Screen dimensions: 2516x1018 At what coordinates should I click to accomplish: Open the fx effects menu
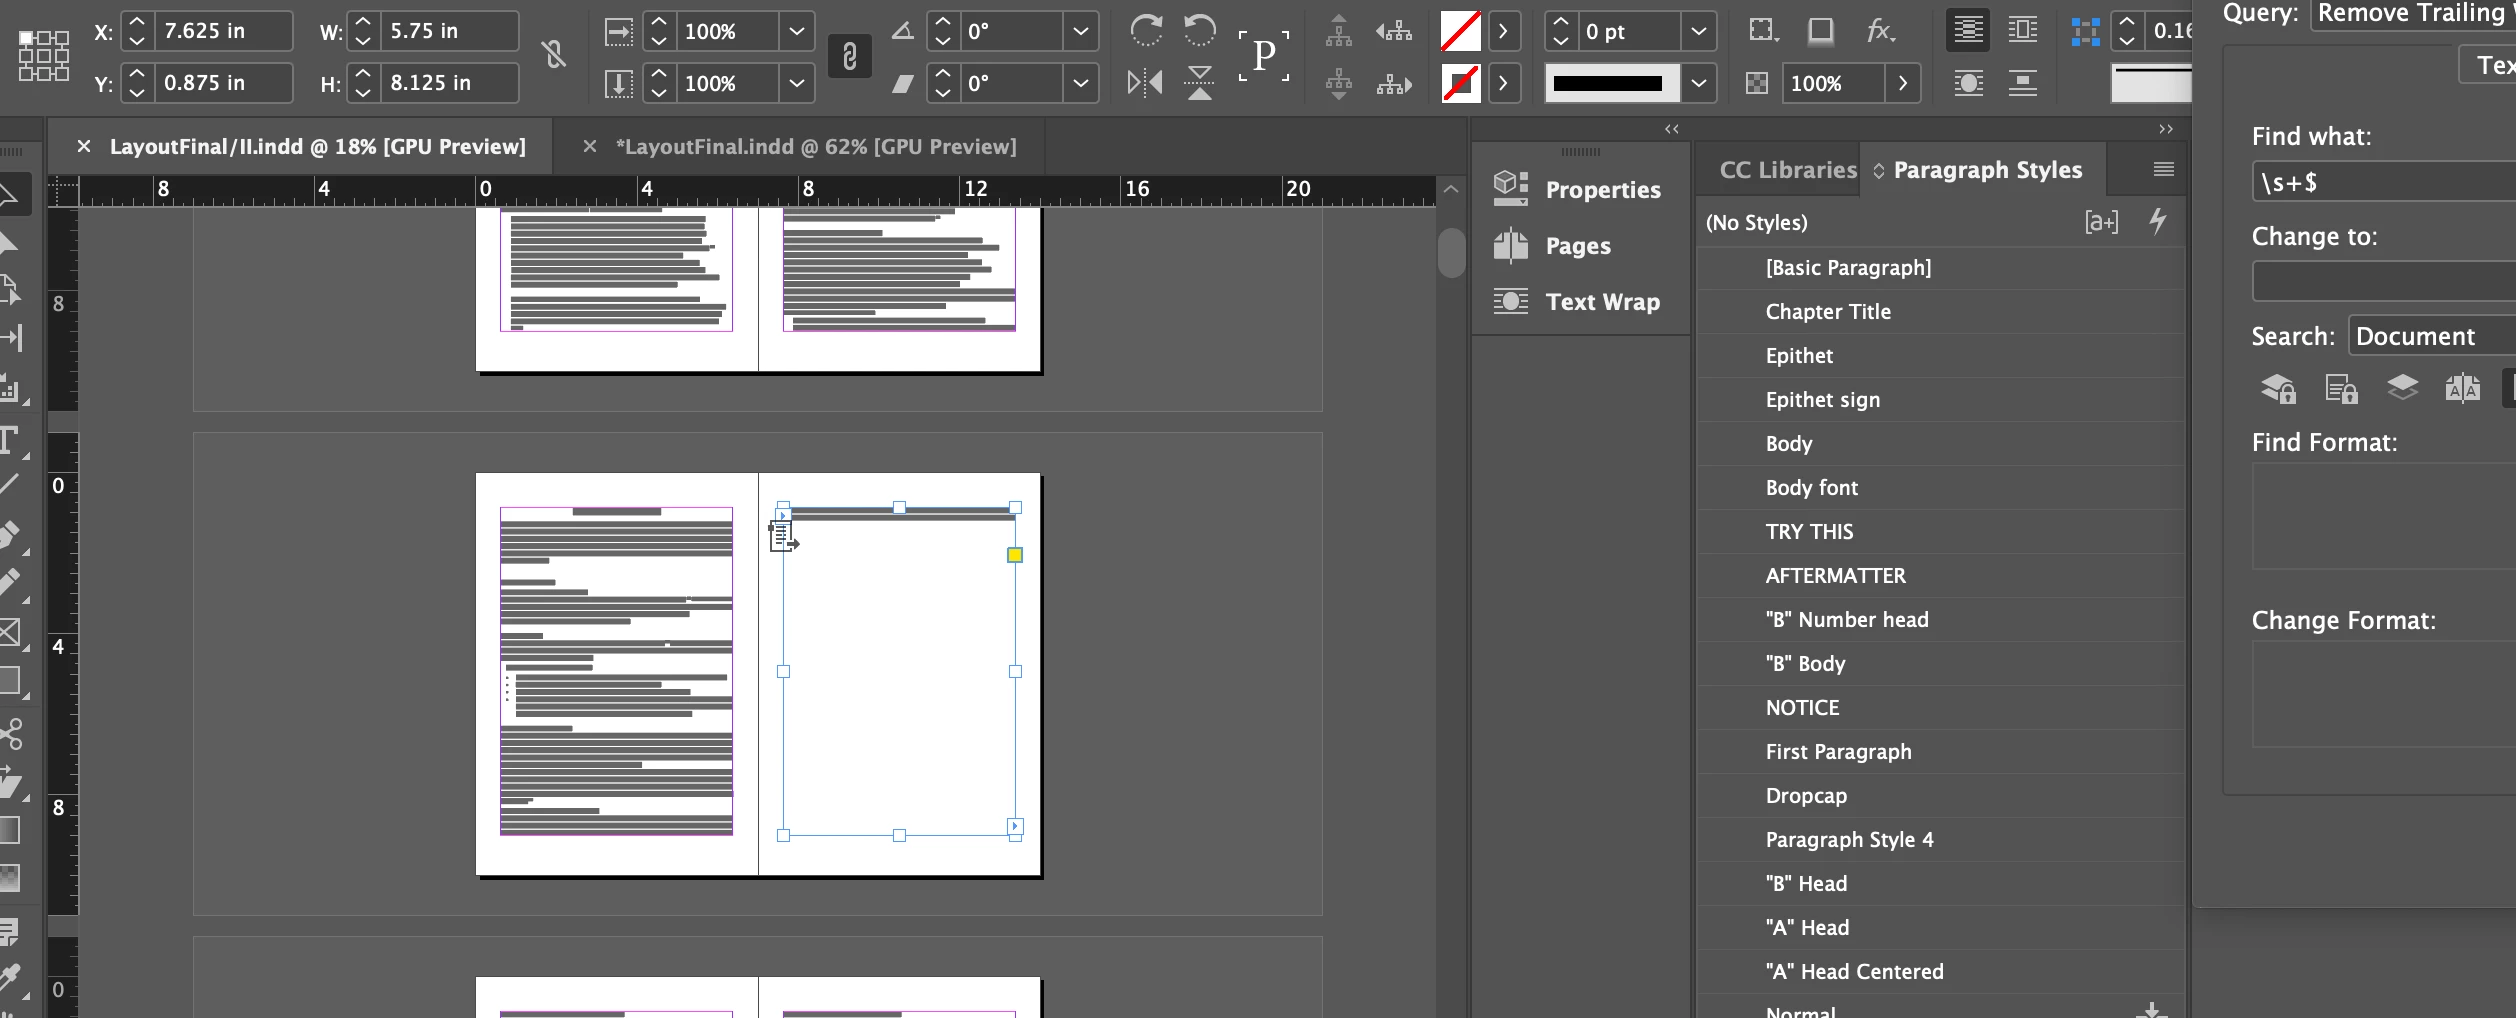click(1880, 31)
